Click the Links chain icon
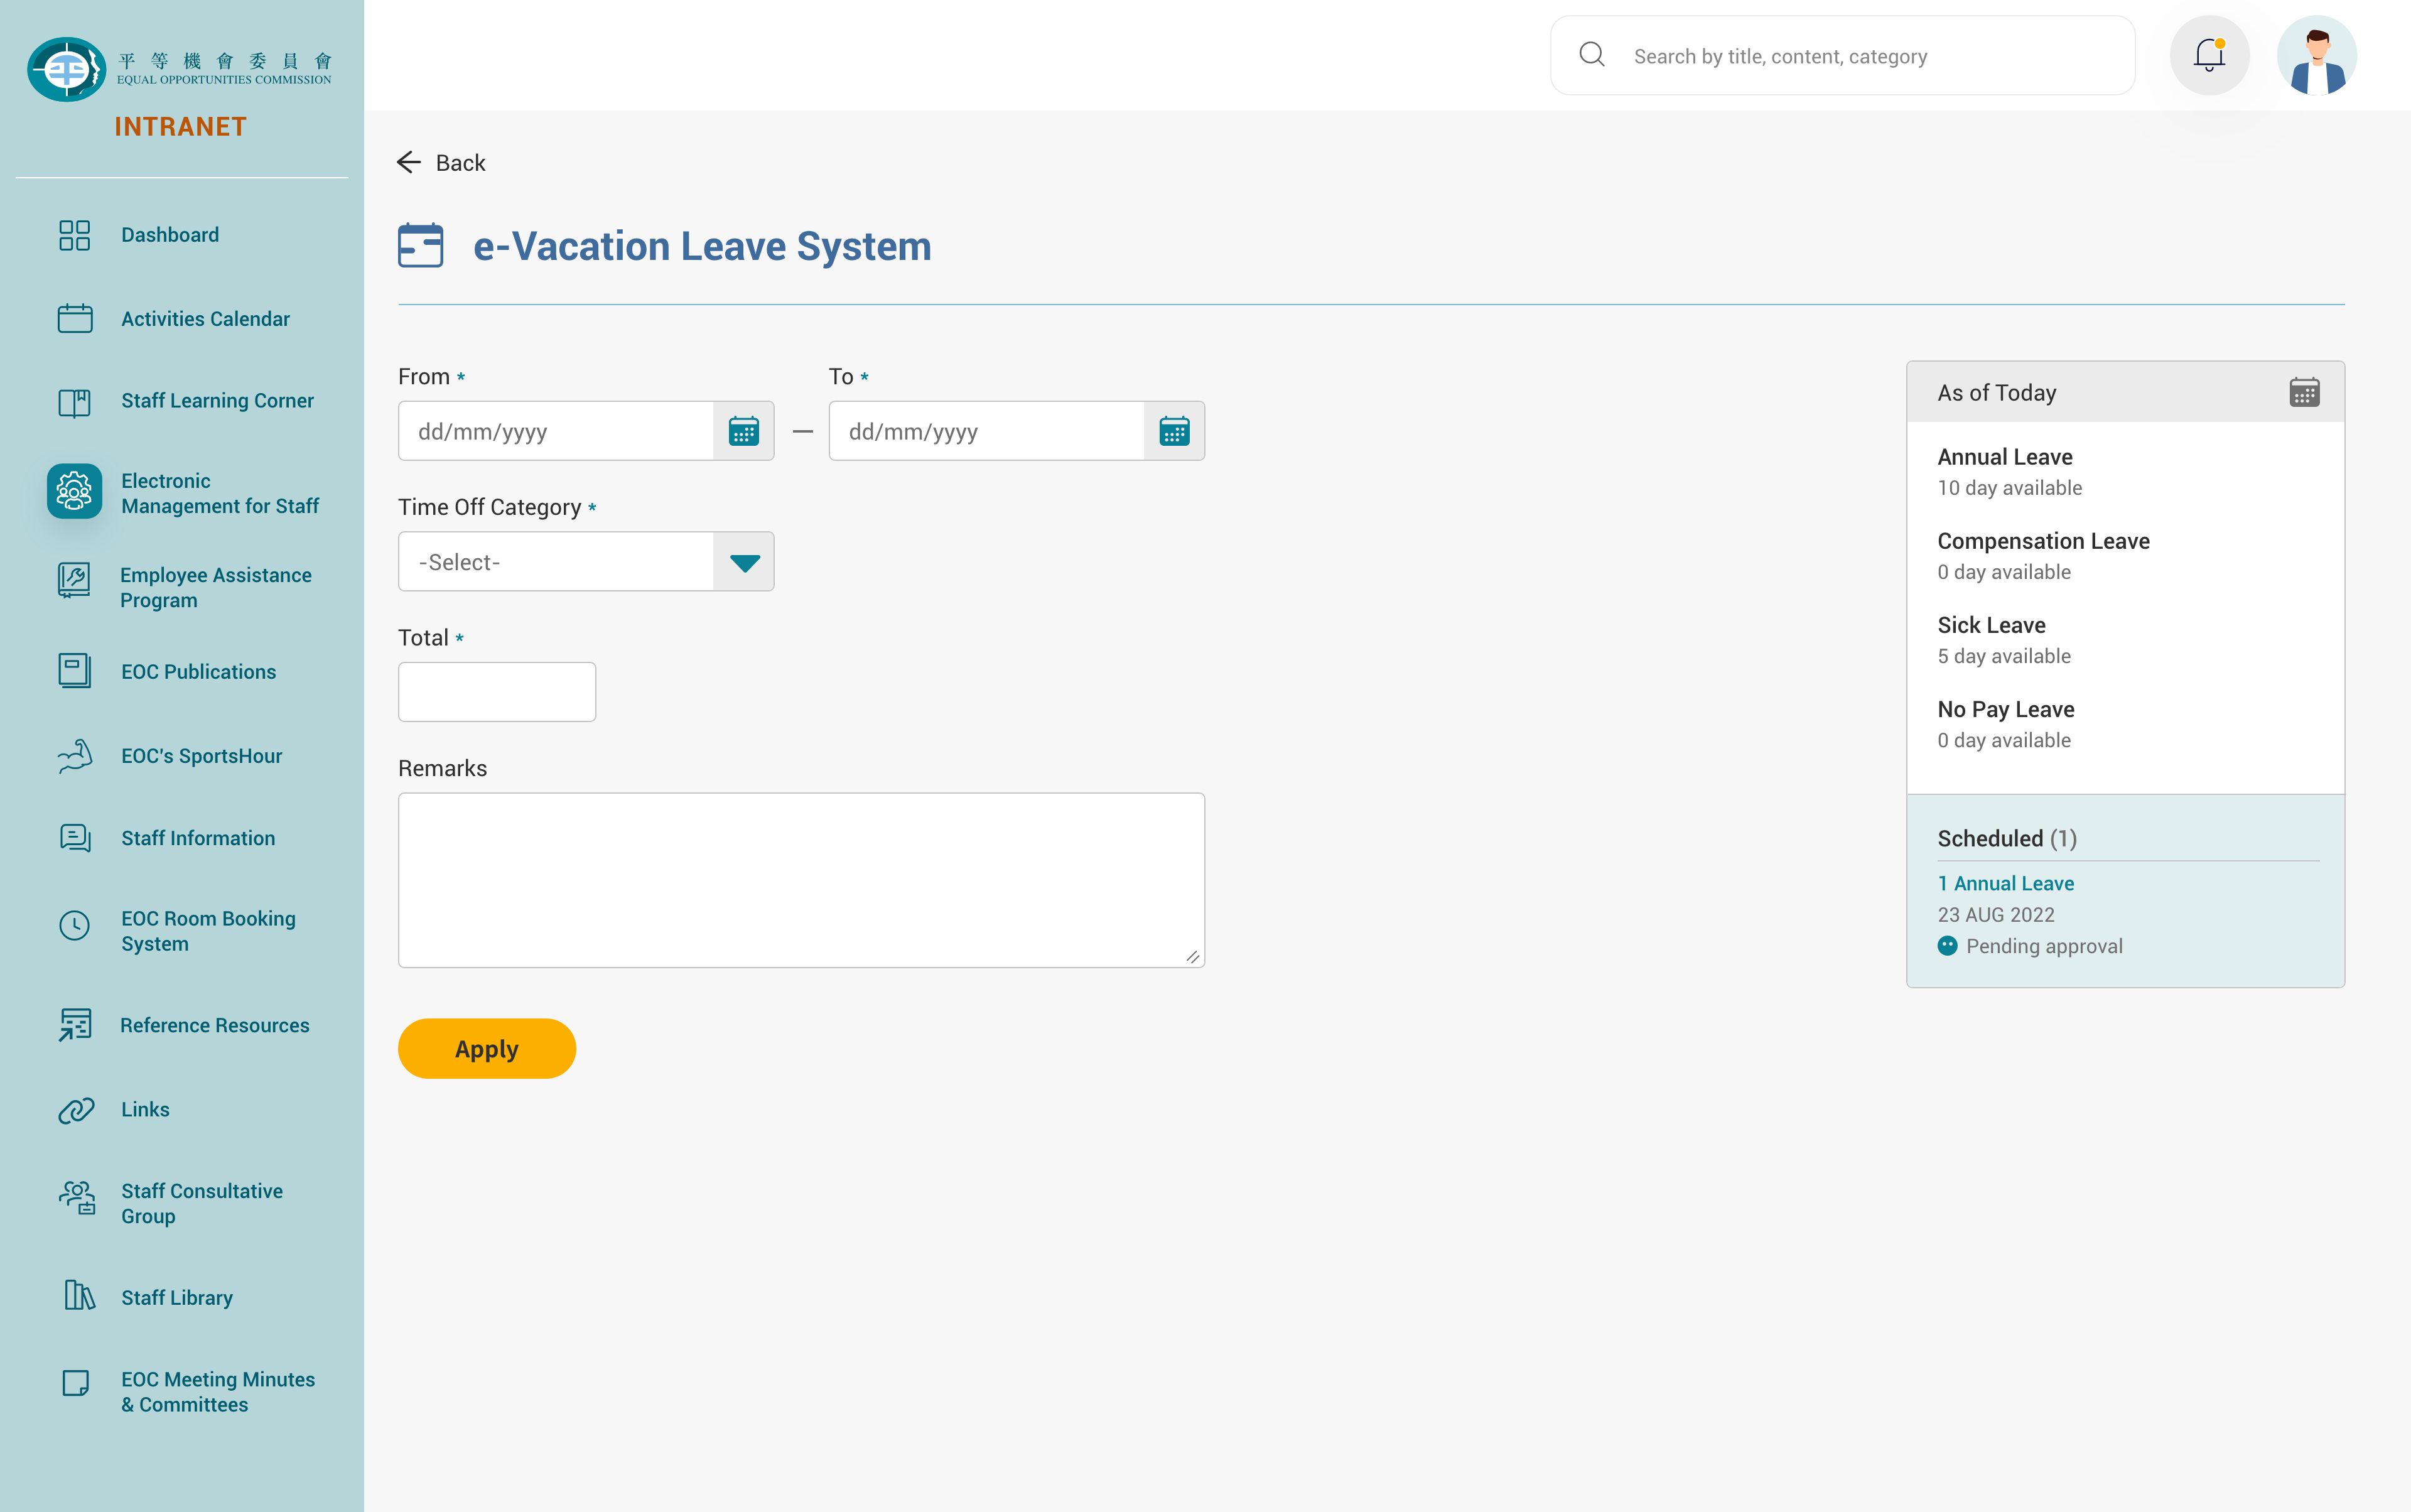The image size is (2411, 1512). [x=75, y=1110]
